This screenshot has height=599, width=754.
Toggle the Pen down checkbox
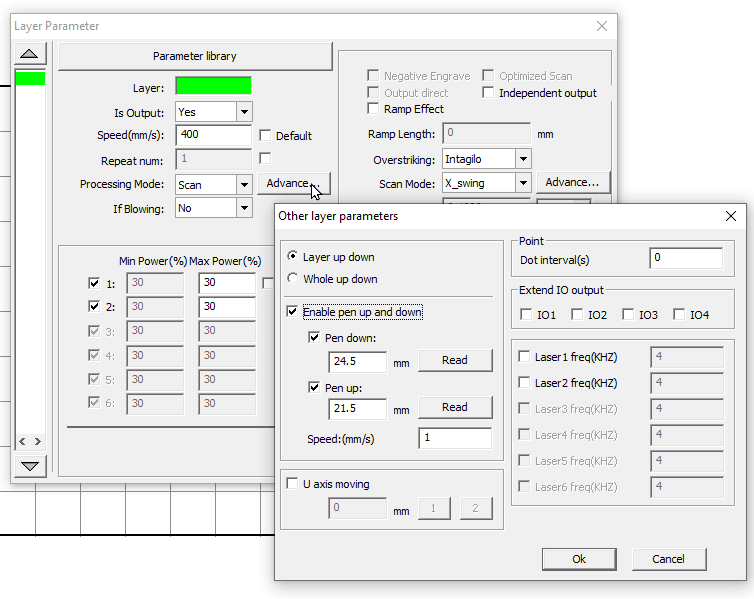314,337
